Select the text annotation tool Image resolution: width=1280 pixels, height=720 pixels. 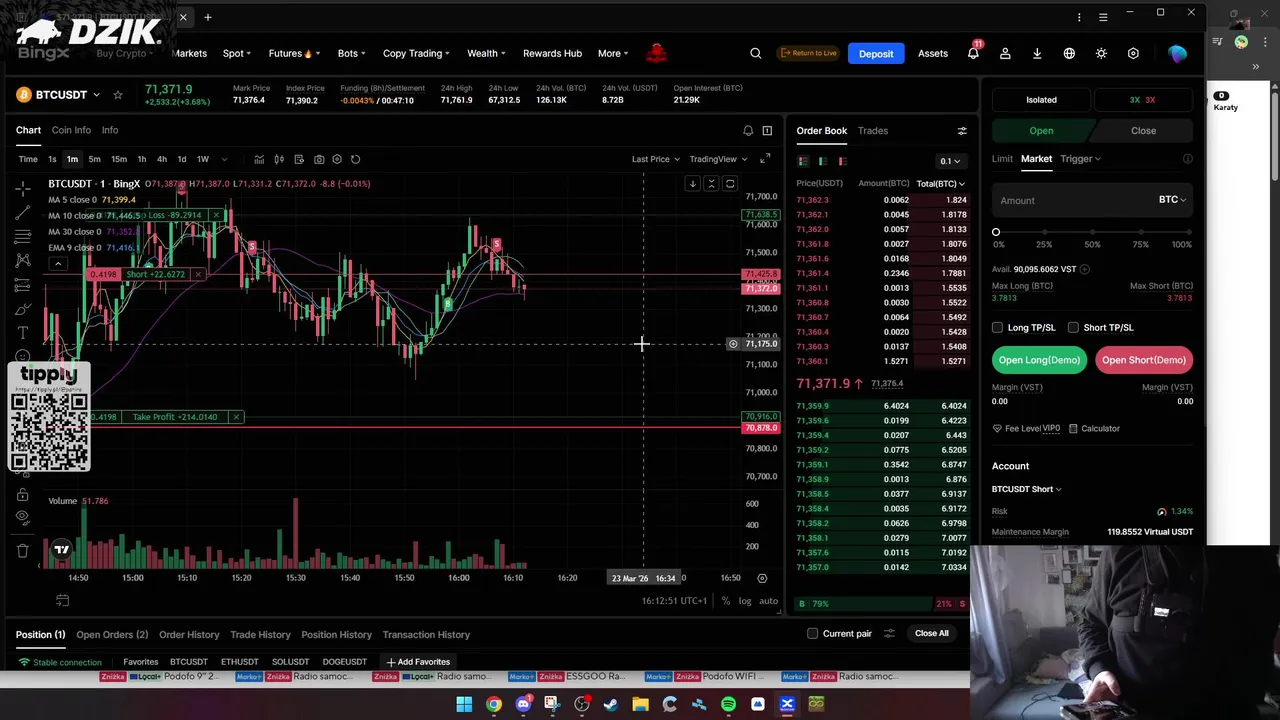click(x=22, y=332)
